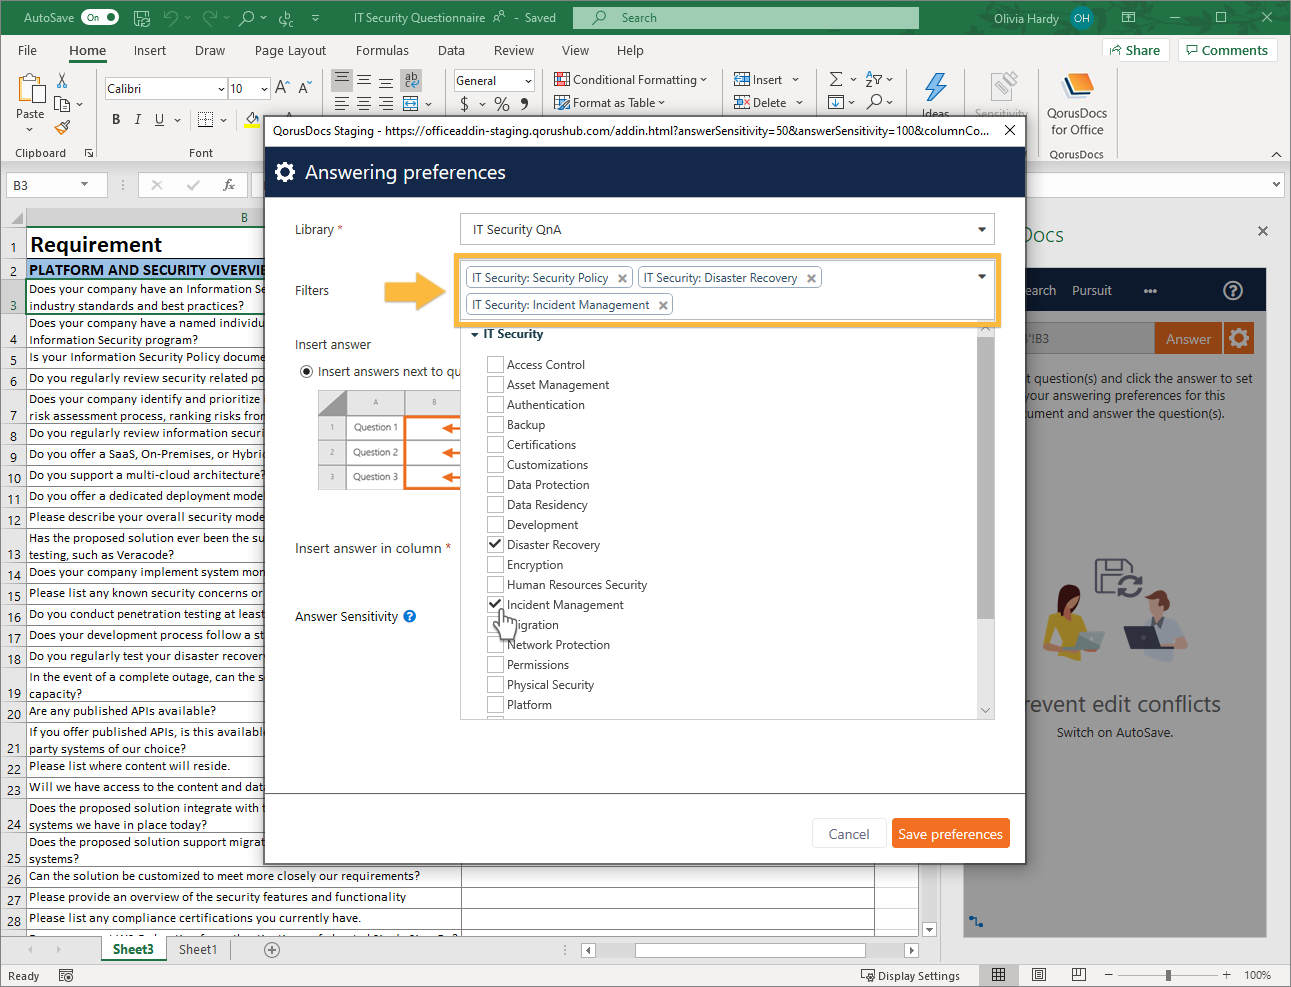Switch to Page Layout view icon
This screenshot has width=1291, height=987.
tap(1038, 975)
